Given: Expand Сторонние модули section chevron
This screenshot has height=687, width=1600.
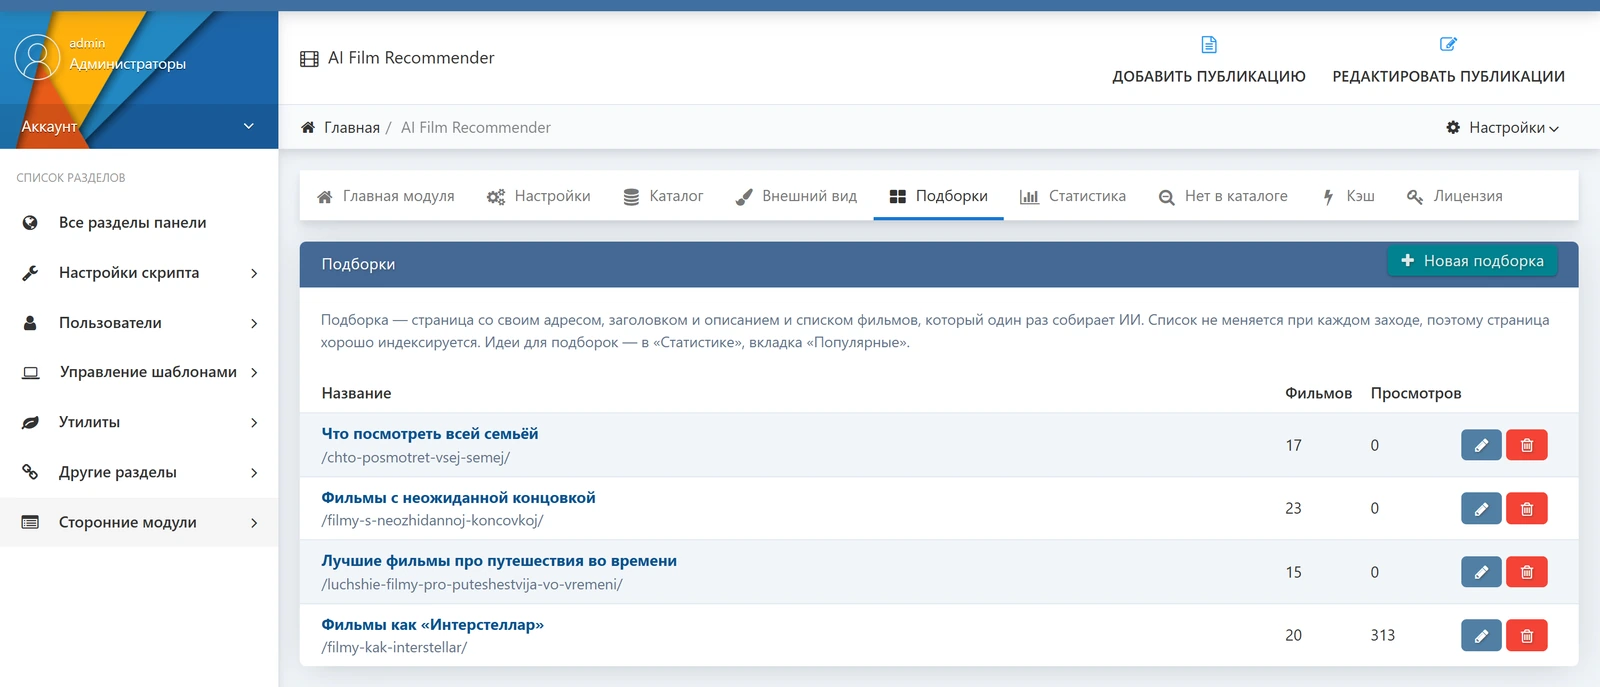Looking at the screenshot, I should [254, 522].
